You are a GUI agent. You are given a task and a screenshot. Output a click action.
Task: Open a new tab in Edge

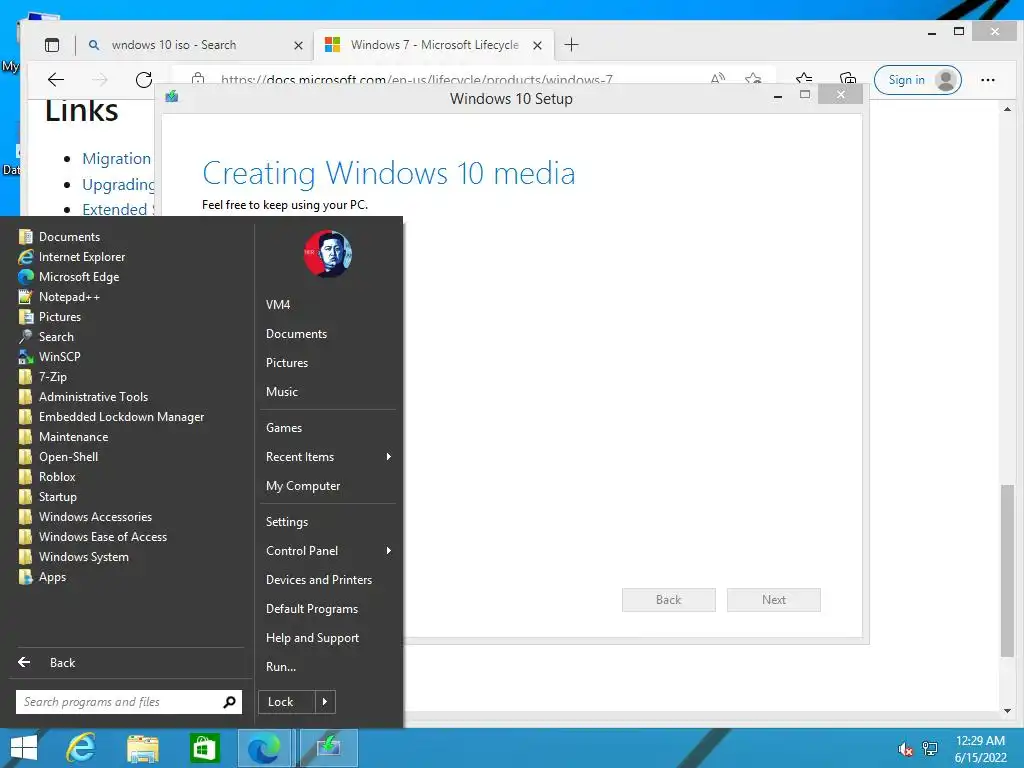571,45
